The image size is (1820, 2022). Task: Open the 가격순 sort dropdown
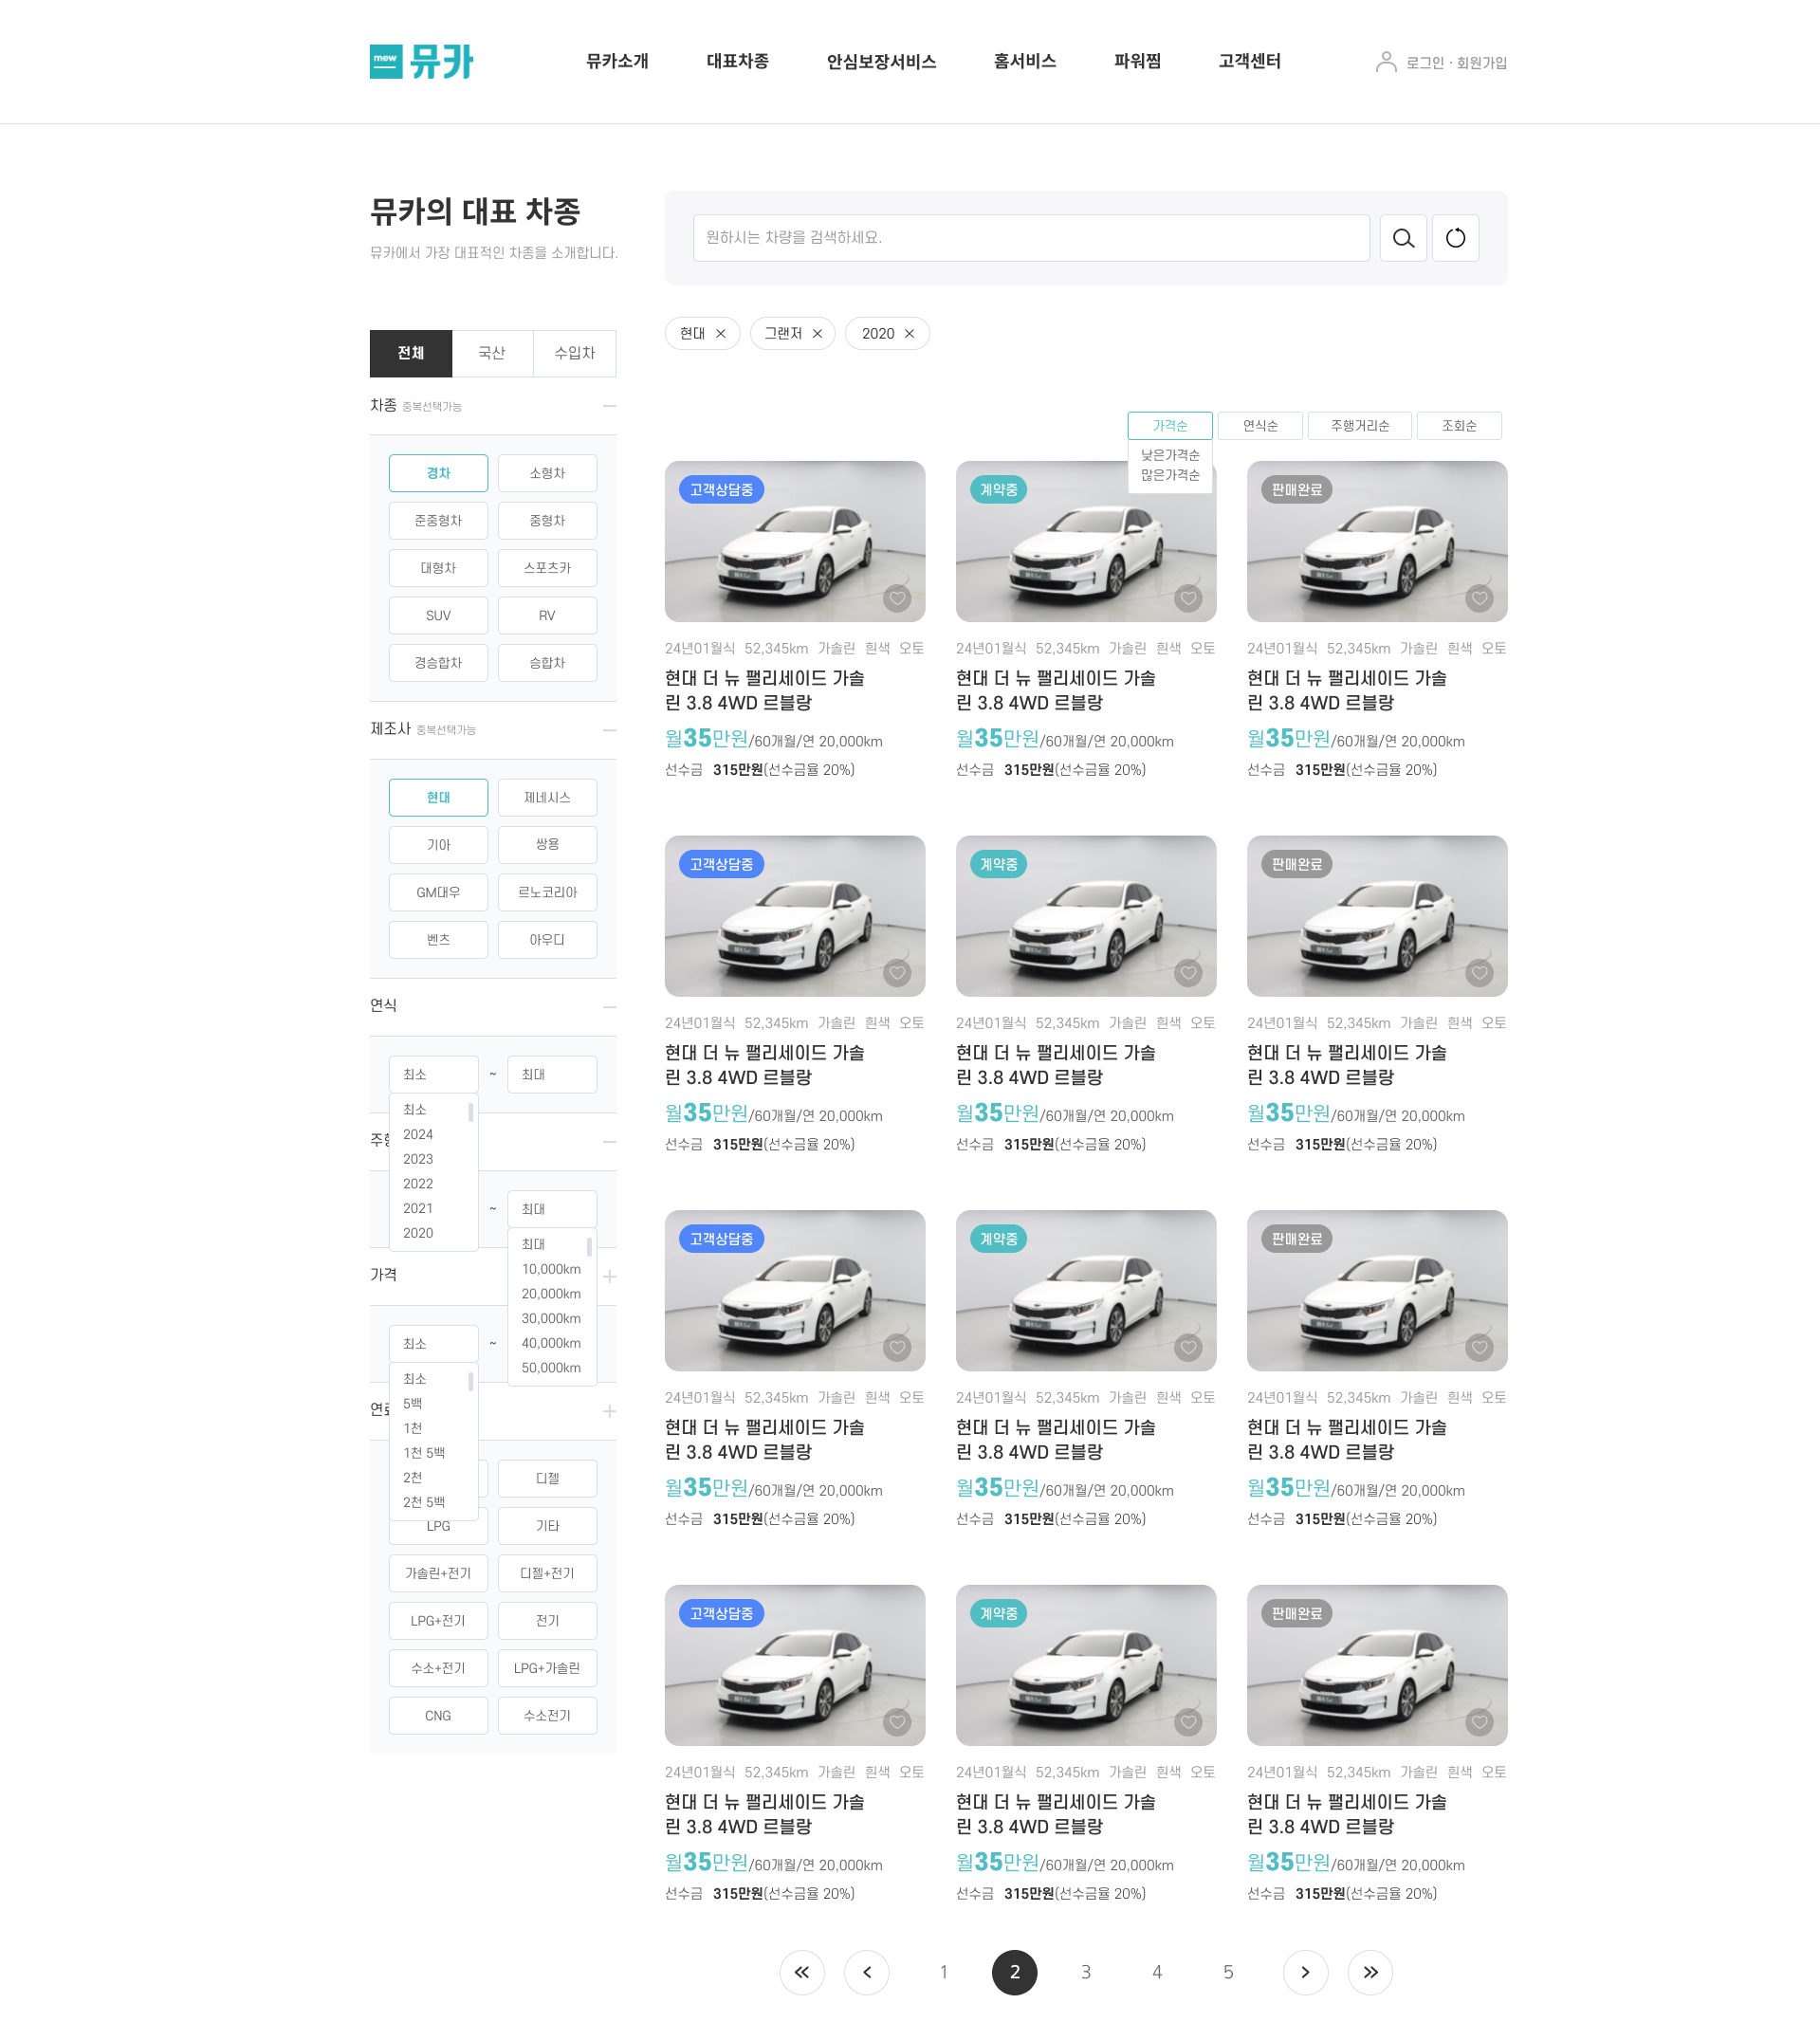point(1170,426)
